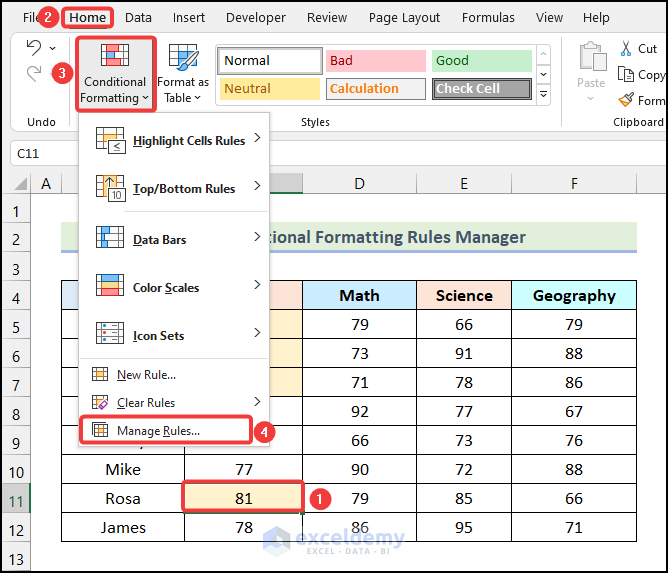
Task: Expand Data Bars submenu arrow
Action: [x=257, y=236]
